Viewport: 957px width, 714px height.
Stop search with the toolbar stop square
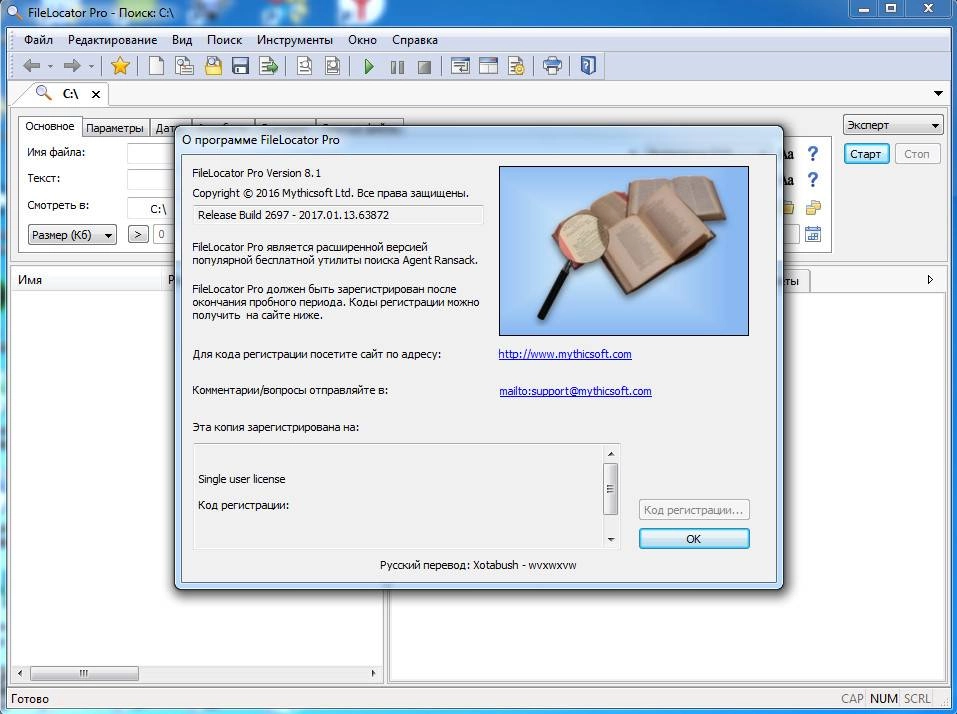tap(424, 67)
